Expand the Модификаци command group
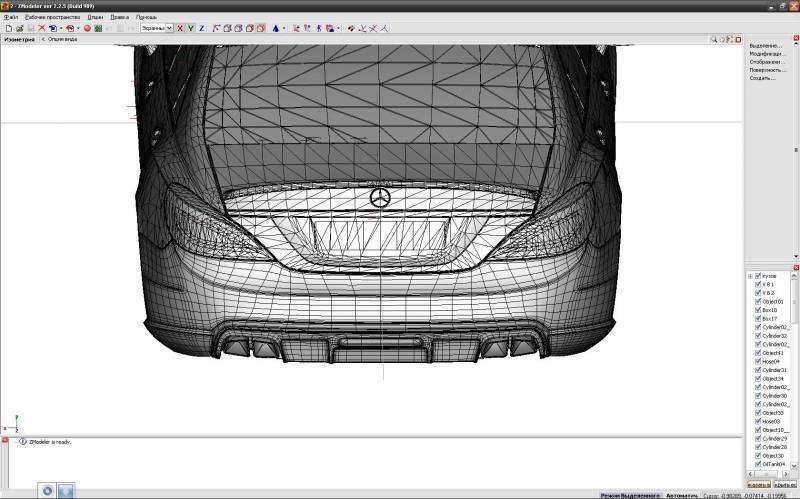The image size is (800, 499). click(767, 54)
